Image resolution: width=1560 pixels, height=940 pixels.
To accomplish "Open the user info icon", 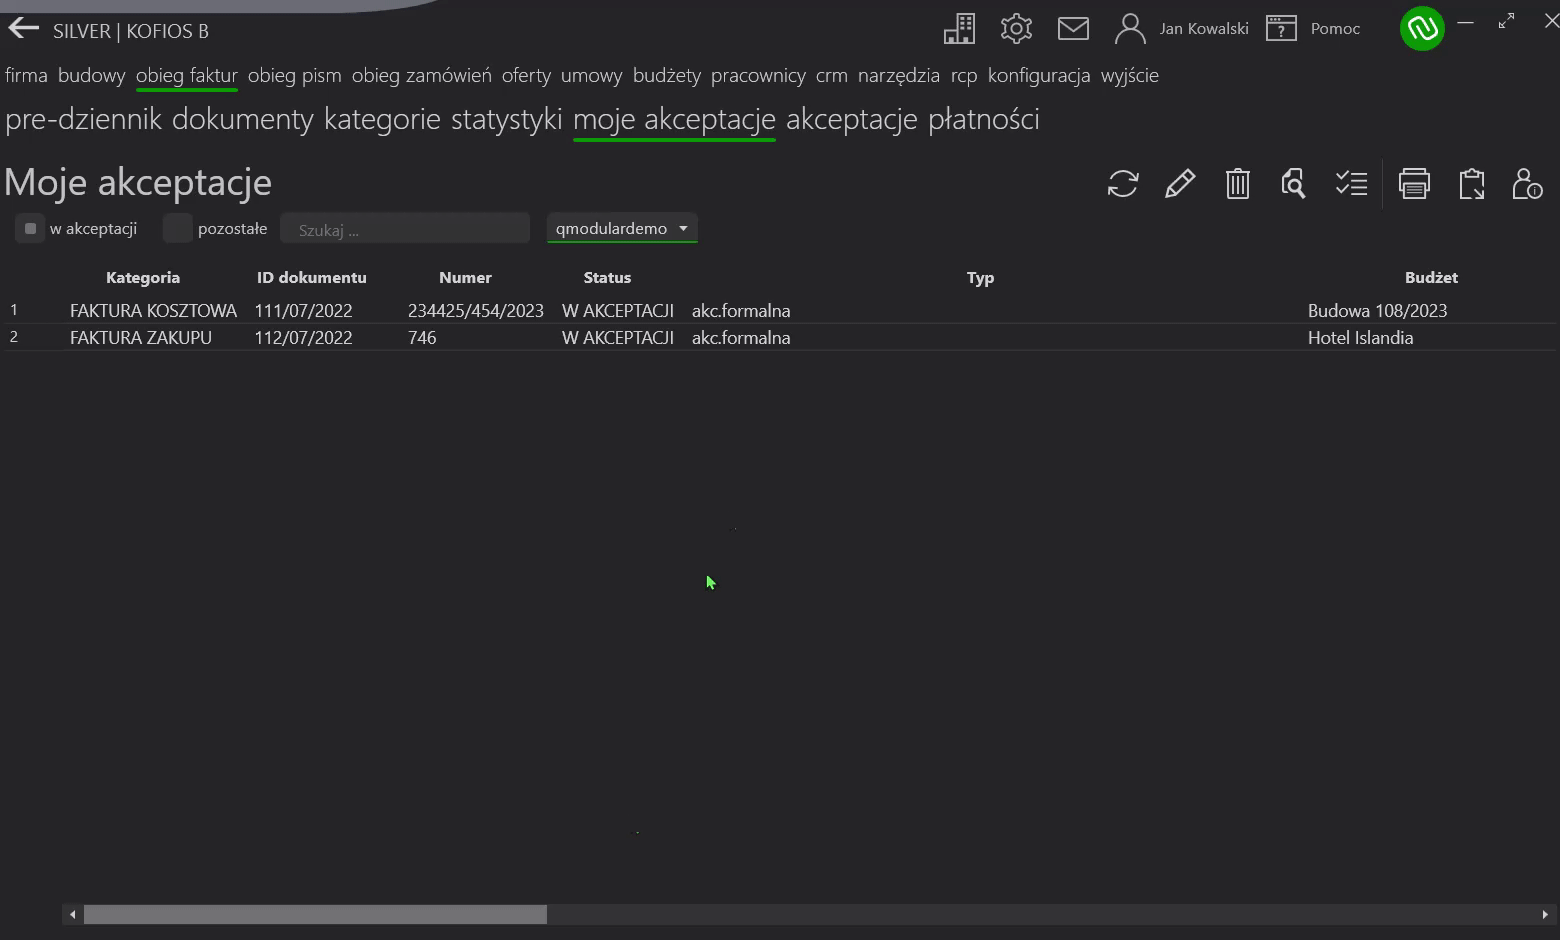I will [x=1527, y=184].
